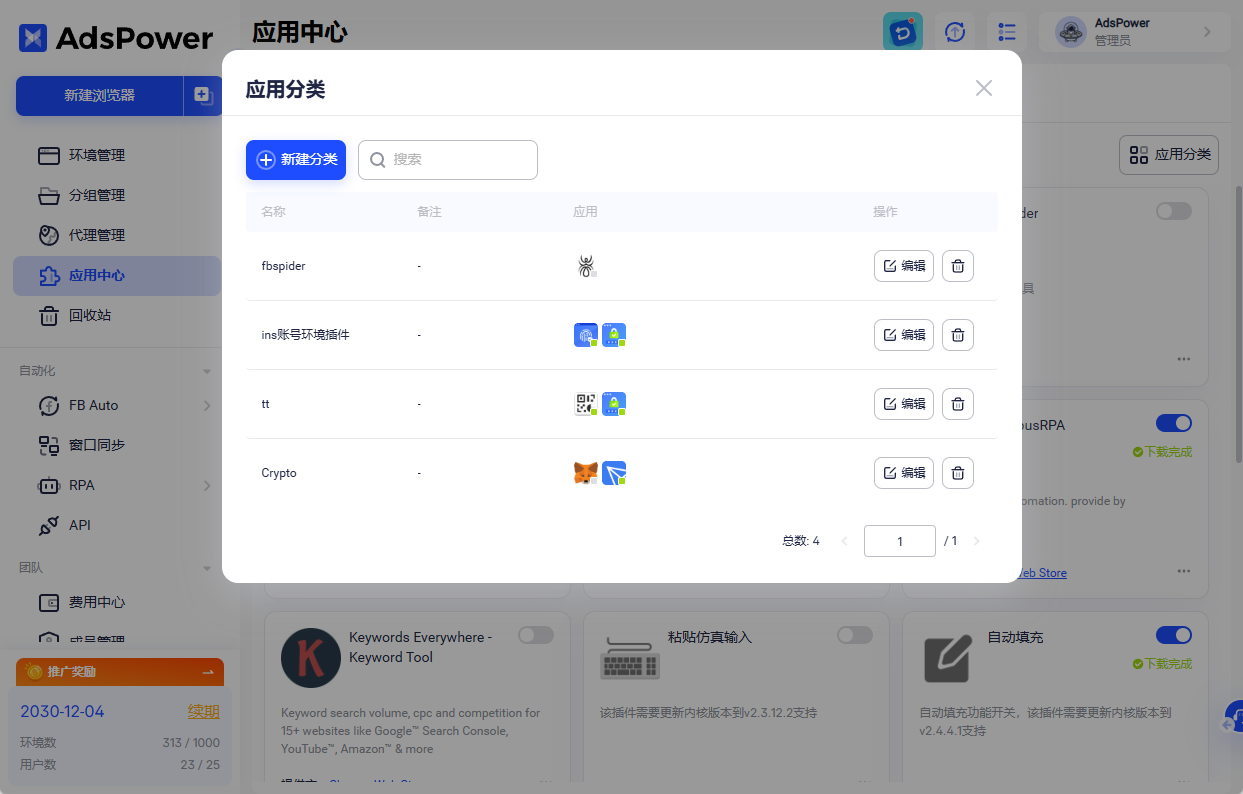This screenshot has width=1243, height=794.
Task: Go to previous page of categories
Action: pyautogui.click(x=844, y=541)
